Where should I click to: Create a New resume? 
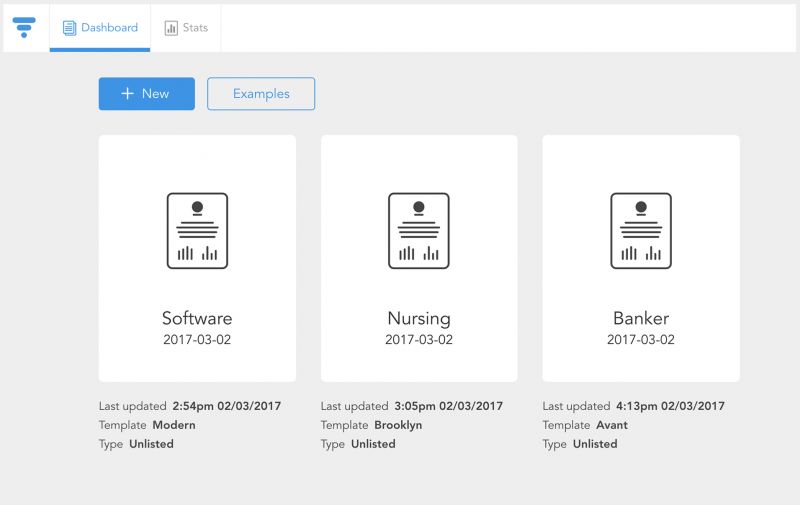(x=147, y=93)
